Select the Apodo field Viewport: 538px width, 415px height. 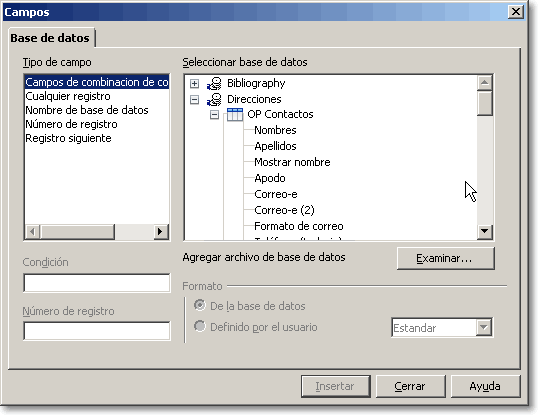pyautogui.click(x=270, y=178)
